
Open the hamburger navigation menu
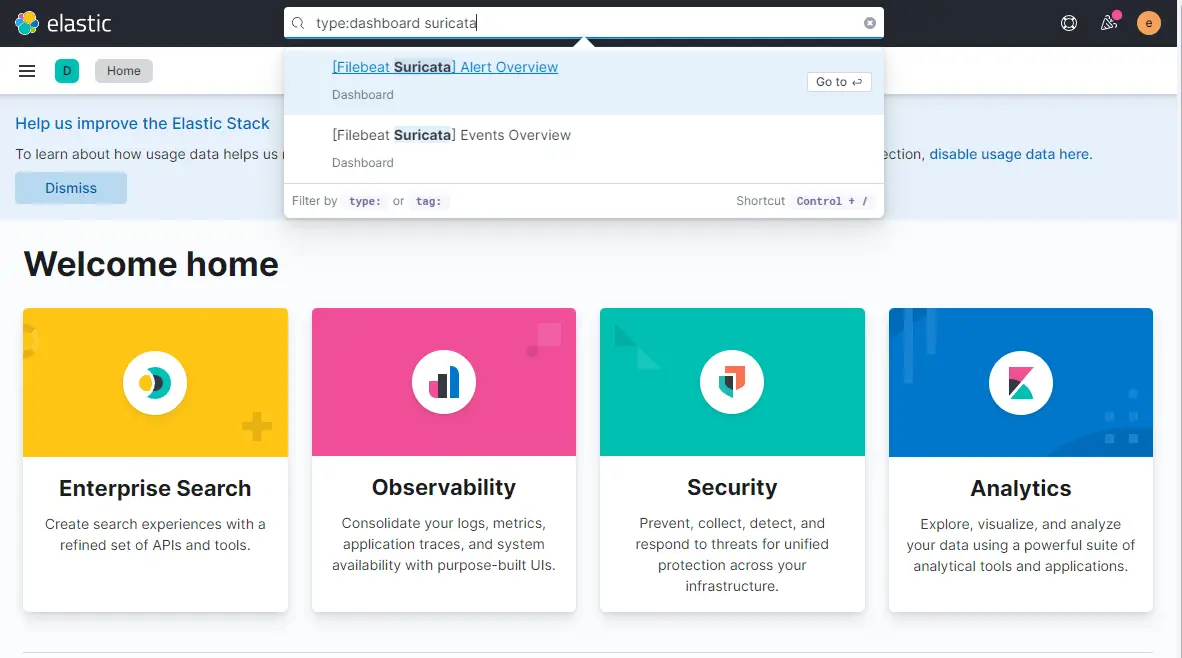pyautogui.click(x=26, y=70)
